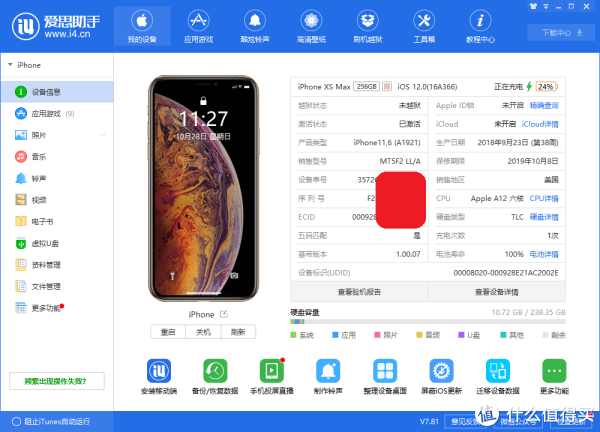Screen dimensions: 600x432
Task: Click the blue 应用 legend swatch
Action: point(335,335)
